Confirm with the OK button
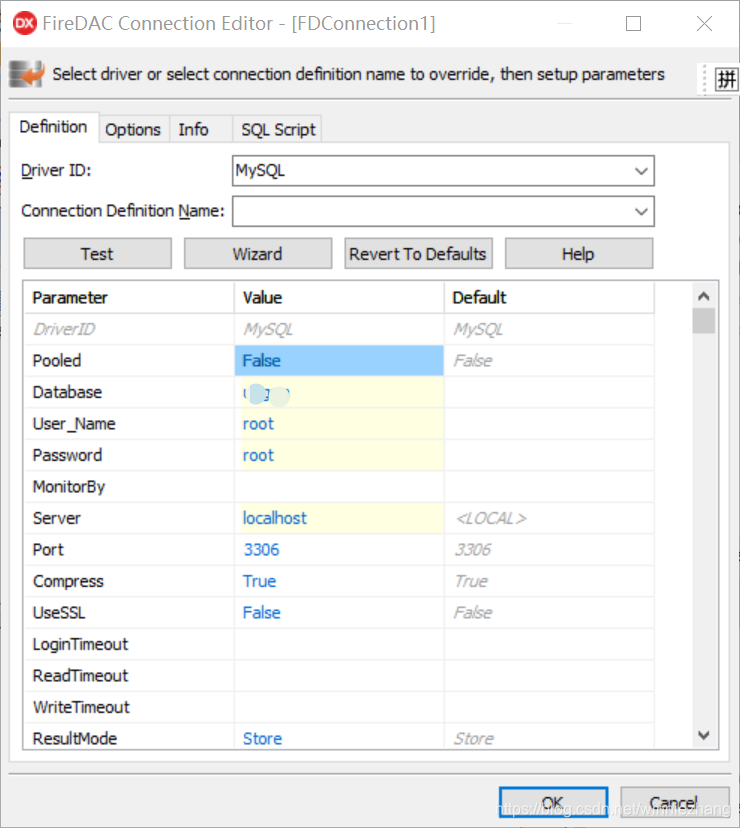The image size is (740, 828). coord(553,803)
